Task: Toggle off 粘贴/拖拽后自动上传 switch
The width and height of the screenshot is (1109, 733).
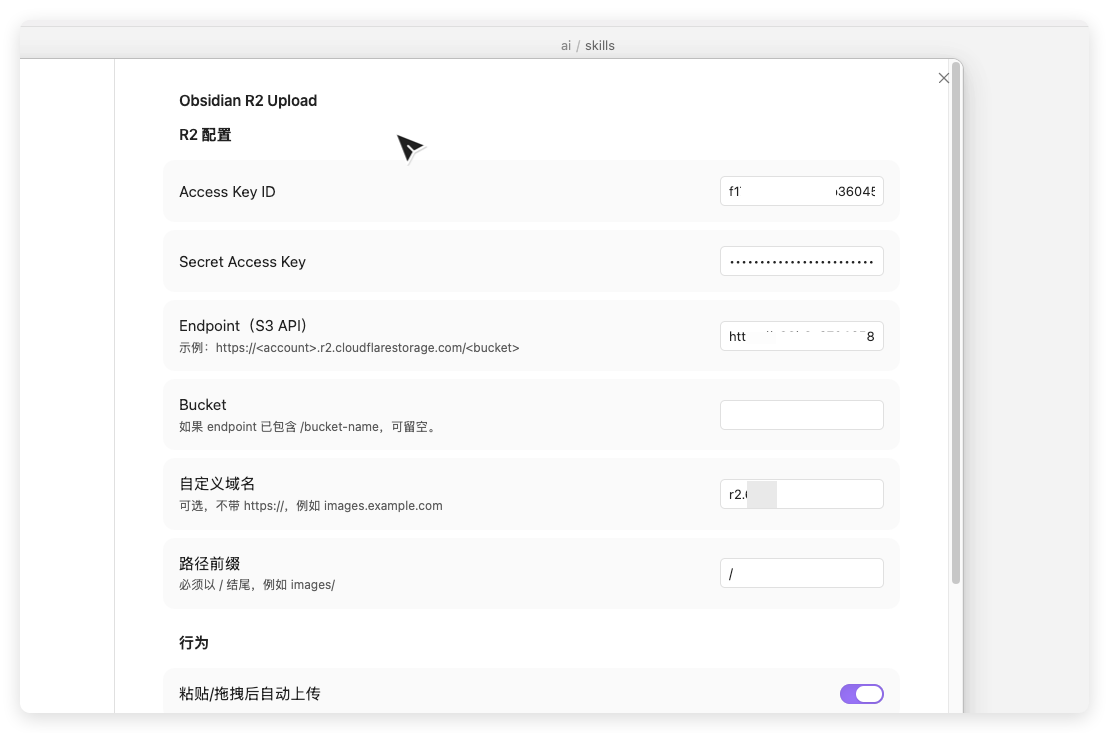Action: tap(861, 694)
